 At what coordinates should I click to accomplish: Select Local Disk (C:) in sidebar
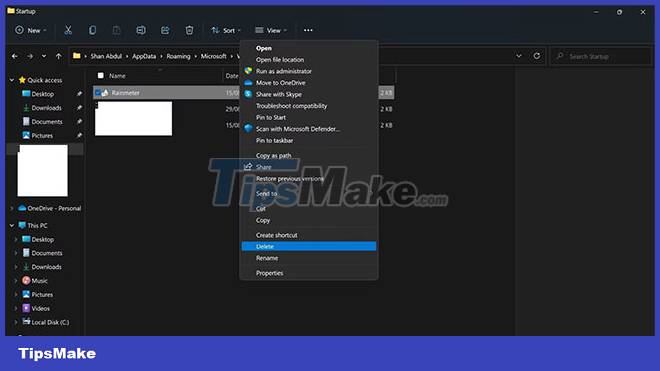pyautogui.click(x=50, y=322)
